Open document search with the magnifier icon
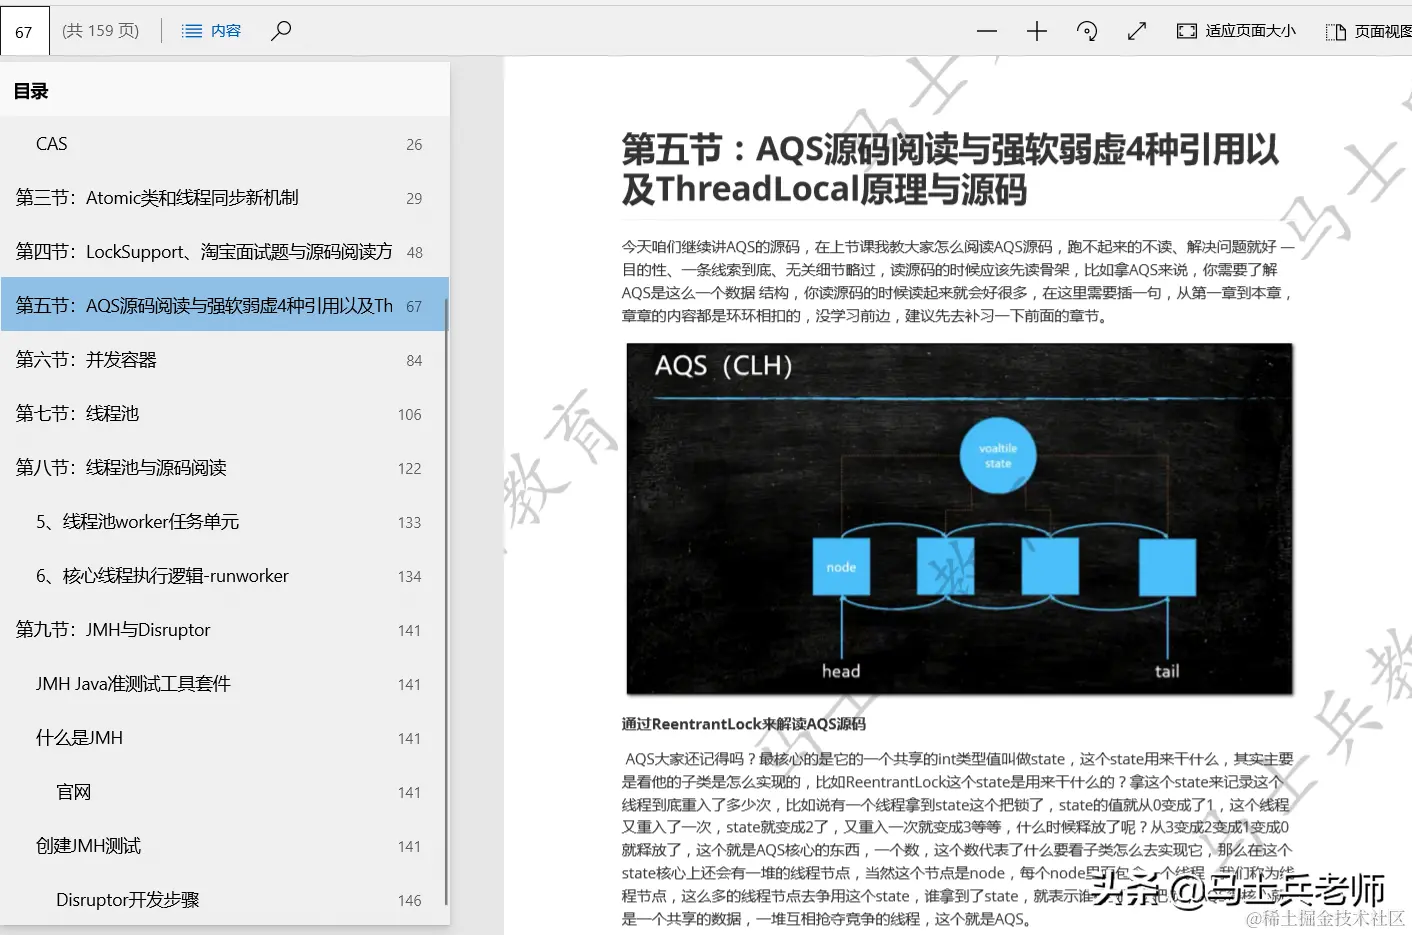The width and height of the screenshot is (1412, 935). (281, 31)
